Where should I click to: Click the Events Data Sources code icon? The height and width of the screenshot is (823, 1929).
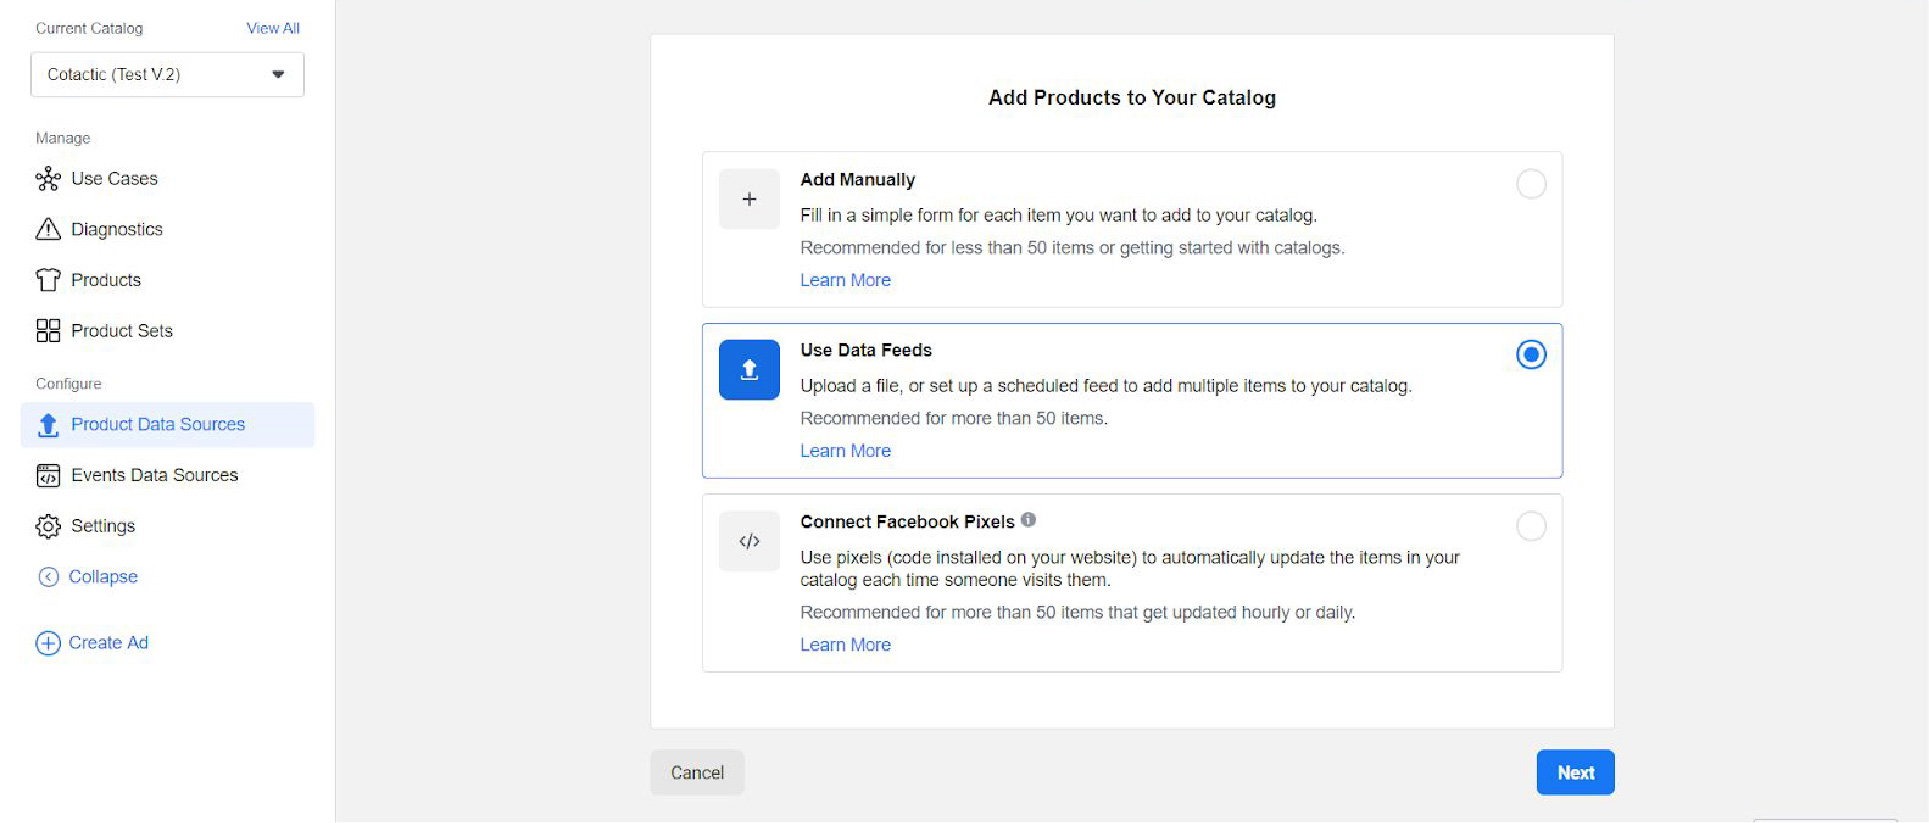pos(47,475)
